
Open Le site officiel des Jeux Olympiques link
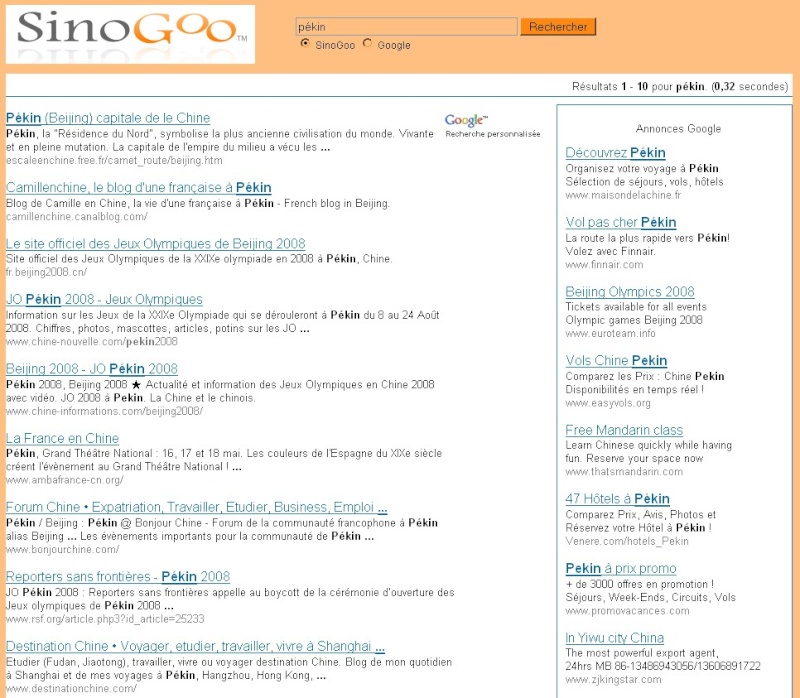pyautogui.click(x=156, y=243)
